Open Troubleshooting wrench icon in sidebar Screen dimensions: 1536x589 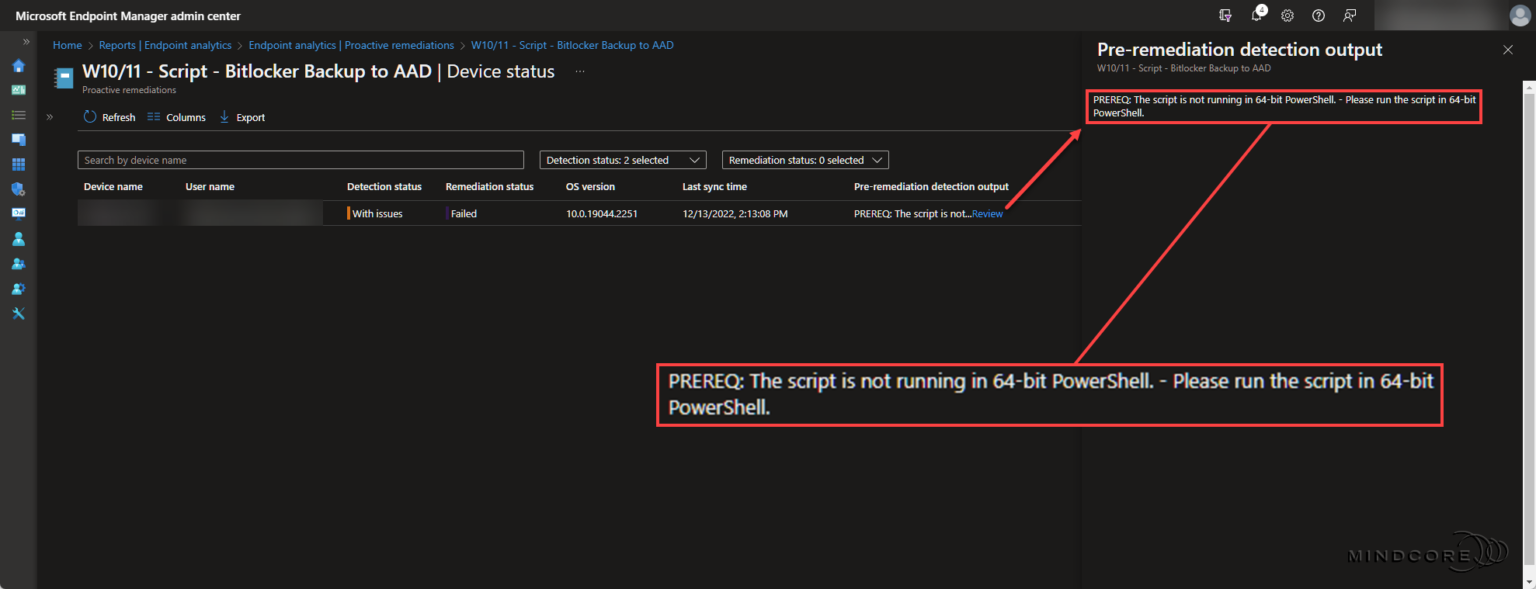(x=18, y=313)
